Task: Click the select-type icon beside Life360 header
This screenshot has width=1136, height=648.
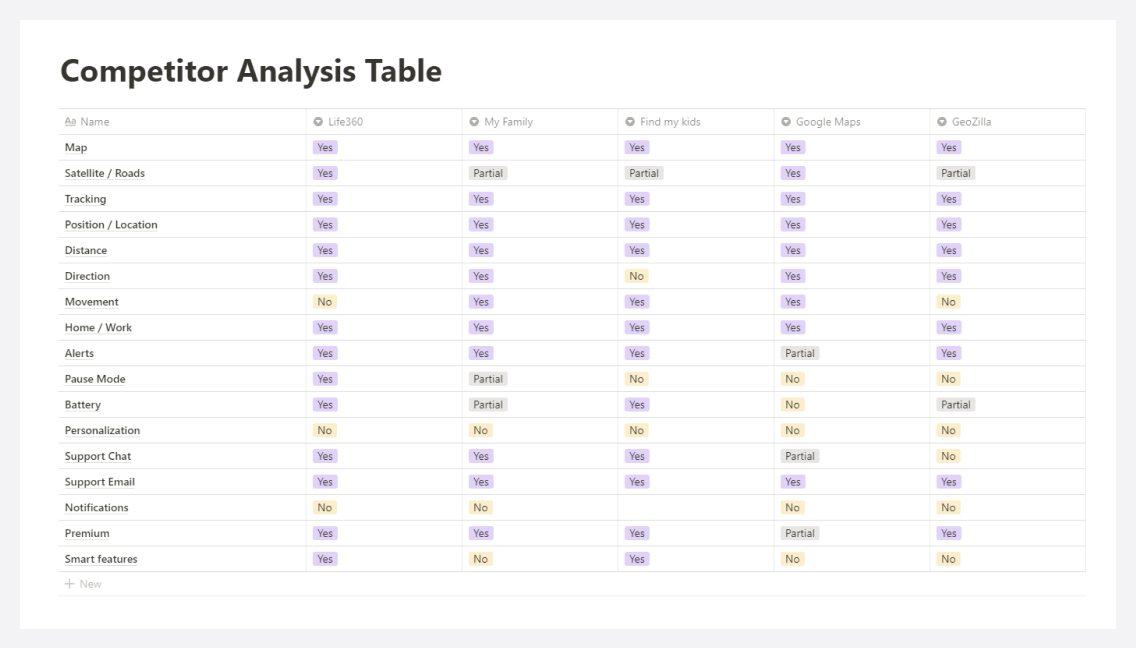Action: (x=318, y=122)
